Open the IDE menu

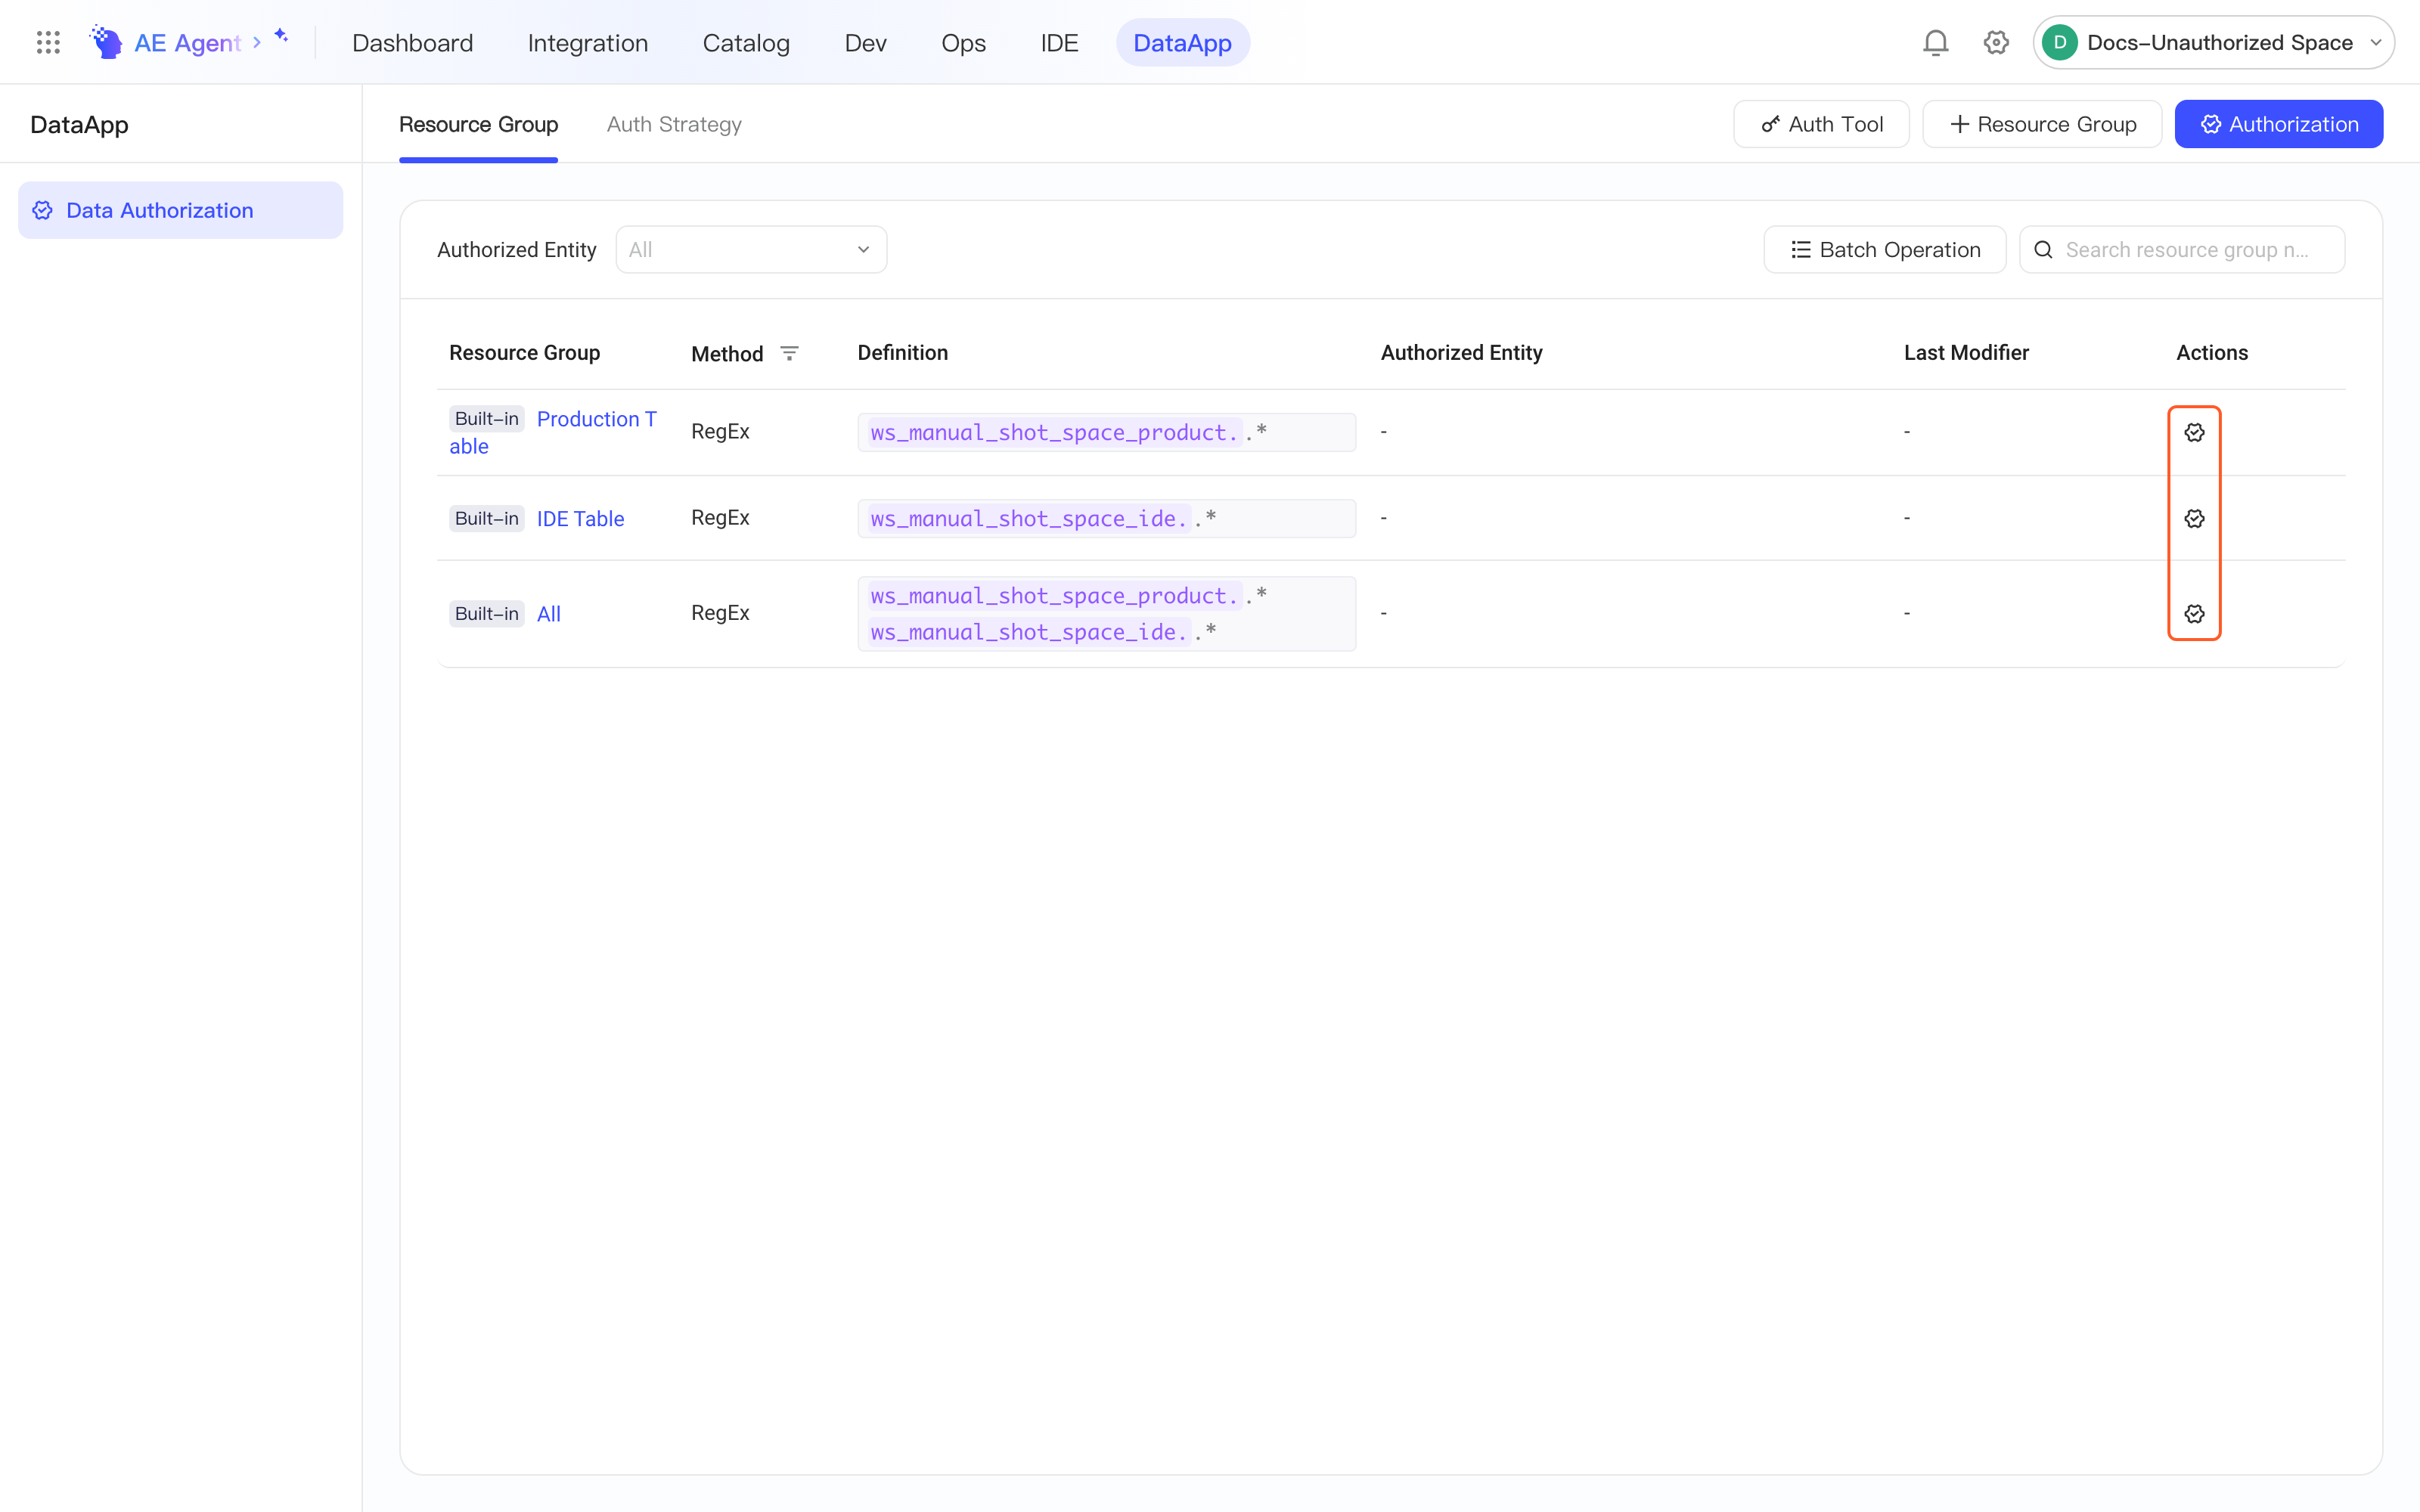click(x=1059, y=43)
